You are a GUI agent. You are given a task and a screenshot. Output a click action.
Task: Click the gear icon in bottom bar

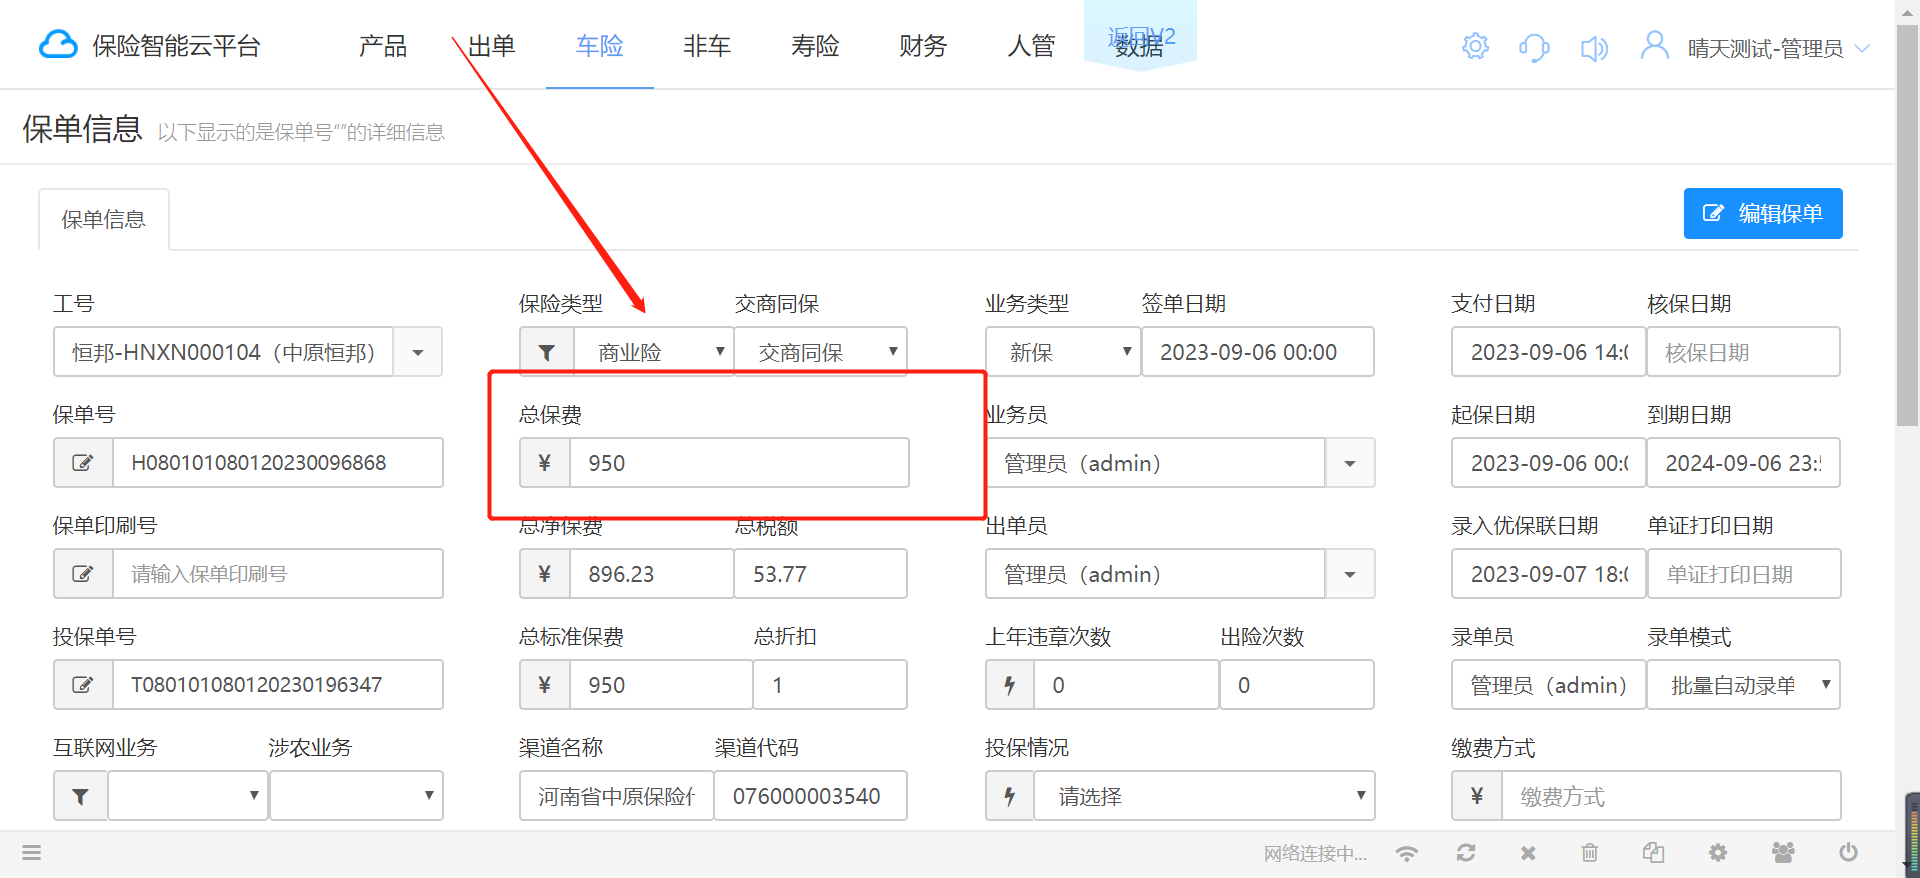(1718, 853)
